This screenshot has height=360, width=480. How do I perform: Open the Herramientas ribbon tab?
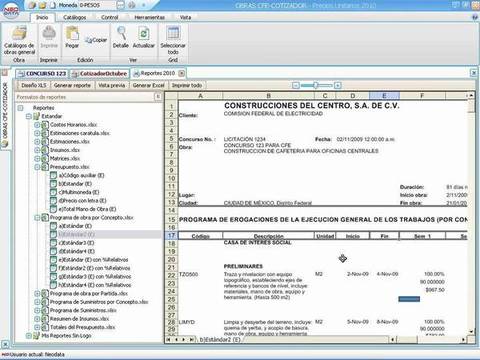(x=149, y=17)
